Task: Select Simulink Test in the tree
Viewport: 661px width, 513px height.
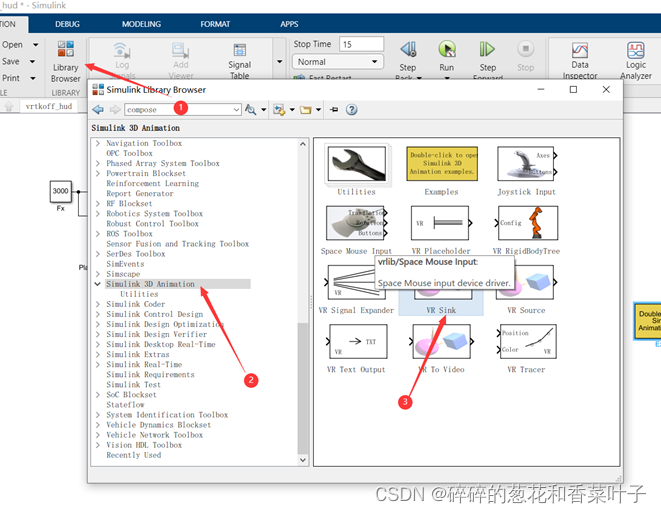Action: [134, 385]
